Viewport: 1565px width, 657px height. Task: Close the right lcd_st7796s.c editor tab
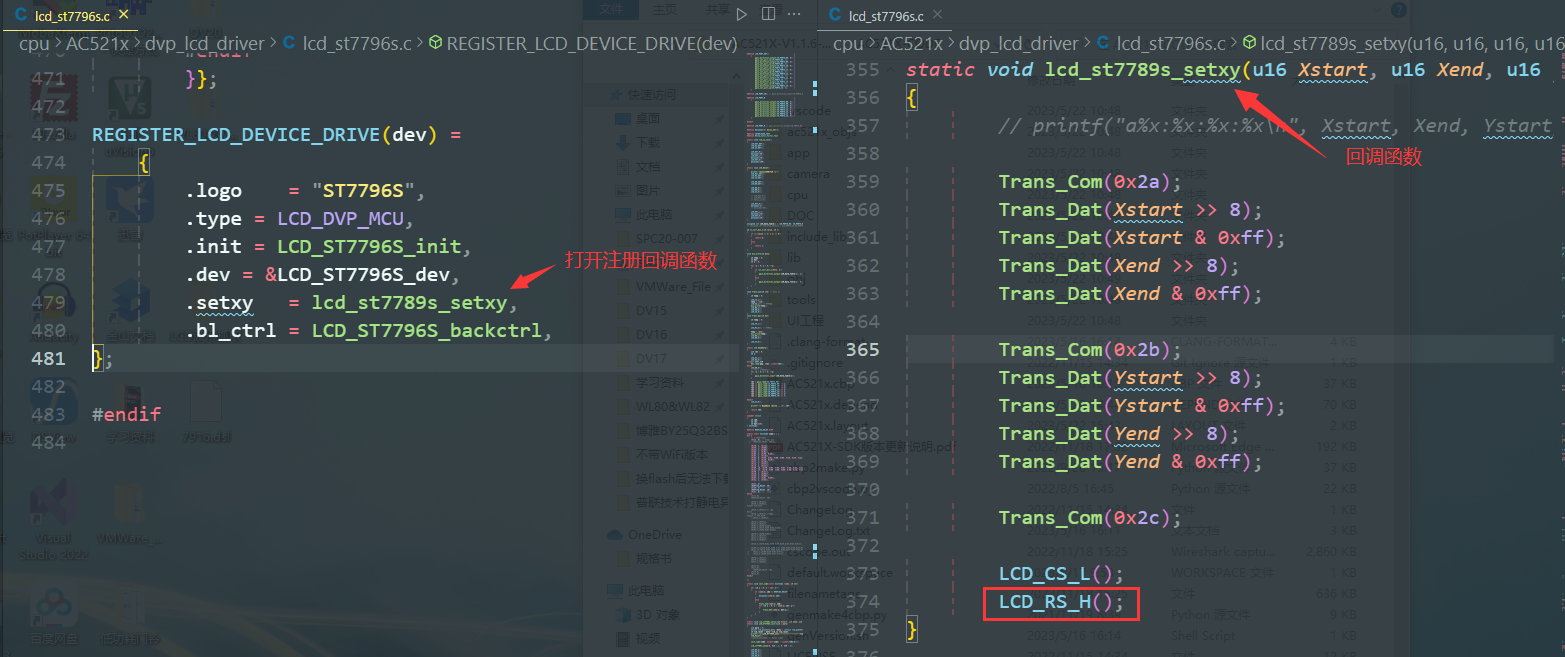coord(936,16)
